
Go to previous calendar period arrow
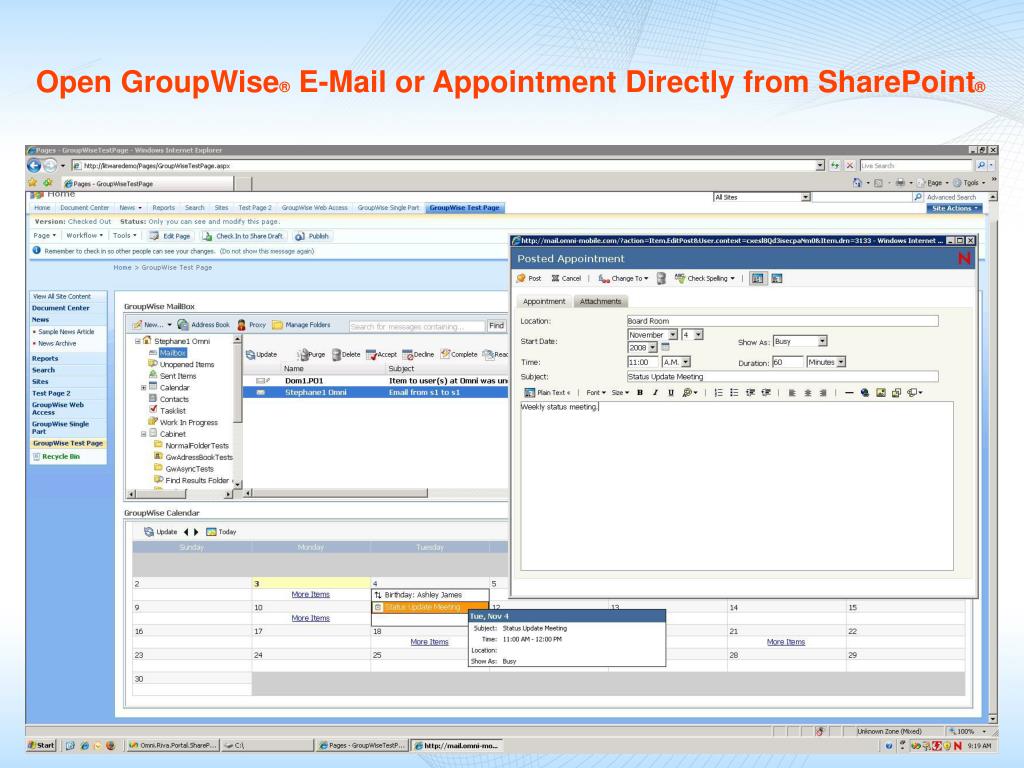186,532
